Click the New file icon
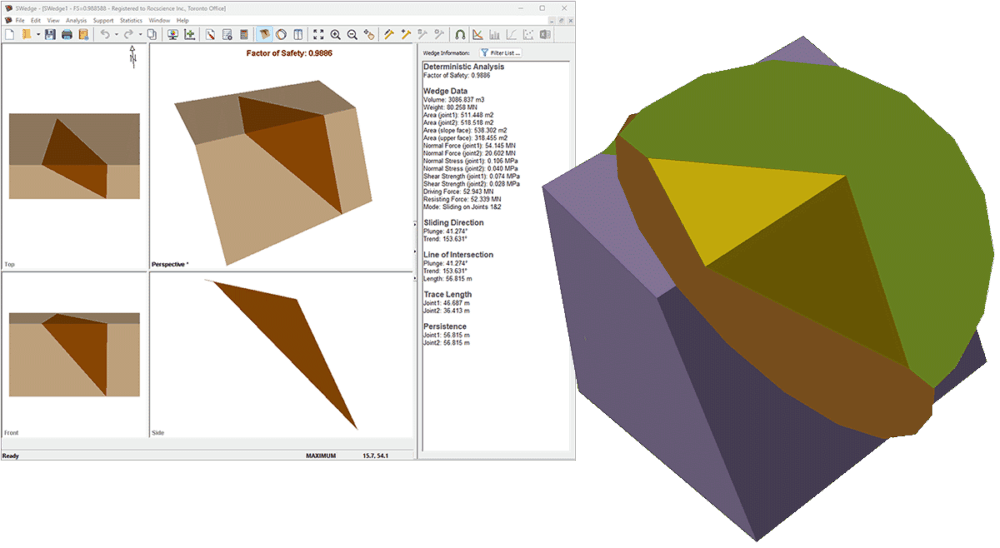Viewport: 1000px width, 548px height. click(x=9, y=34)
